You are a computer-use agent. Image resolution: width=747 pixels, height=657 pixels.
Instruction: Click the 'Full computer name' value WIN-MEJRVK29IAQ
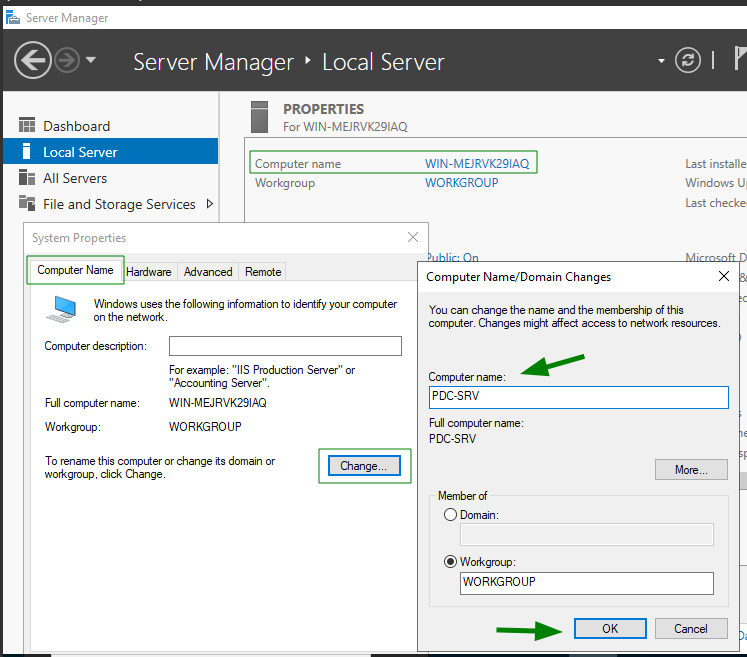click(x=218, y=403)
